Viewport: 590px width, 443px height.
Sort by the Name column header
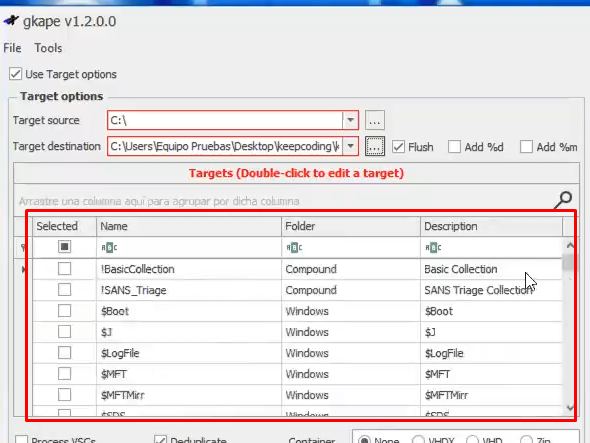click(189, 226)
